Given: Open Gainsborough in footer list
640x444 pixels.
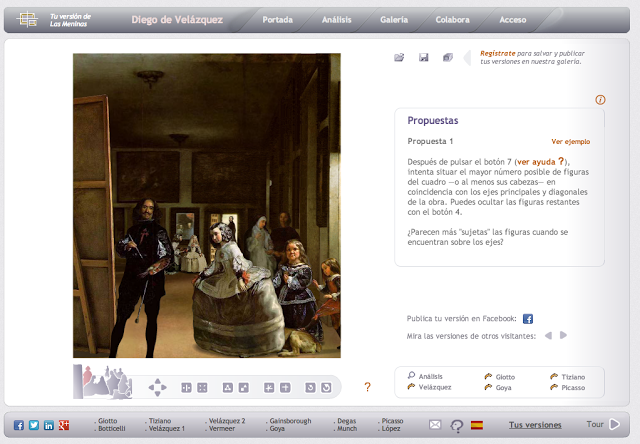Looking at the screenshot, I should 290,421.
